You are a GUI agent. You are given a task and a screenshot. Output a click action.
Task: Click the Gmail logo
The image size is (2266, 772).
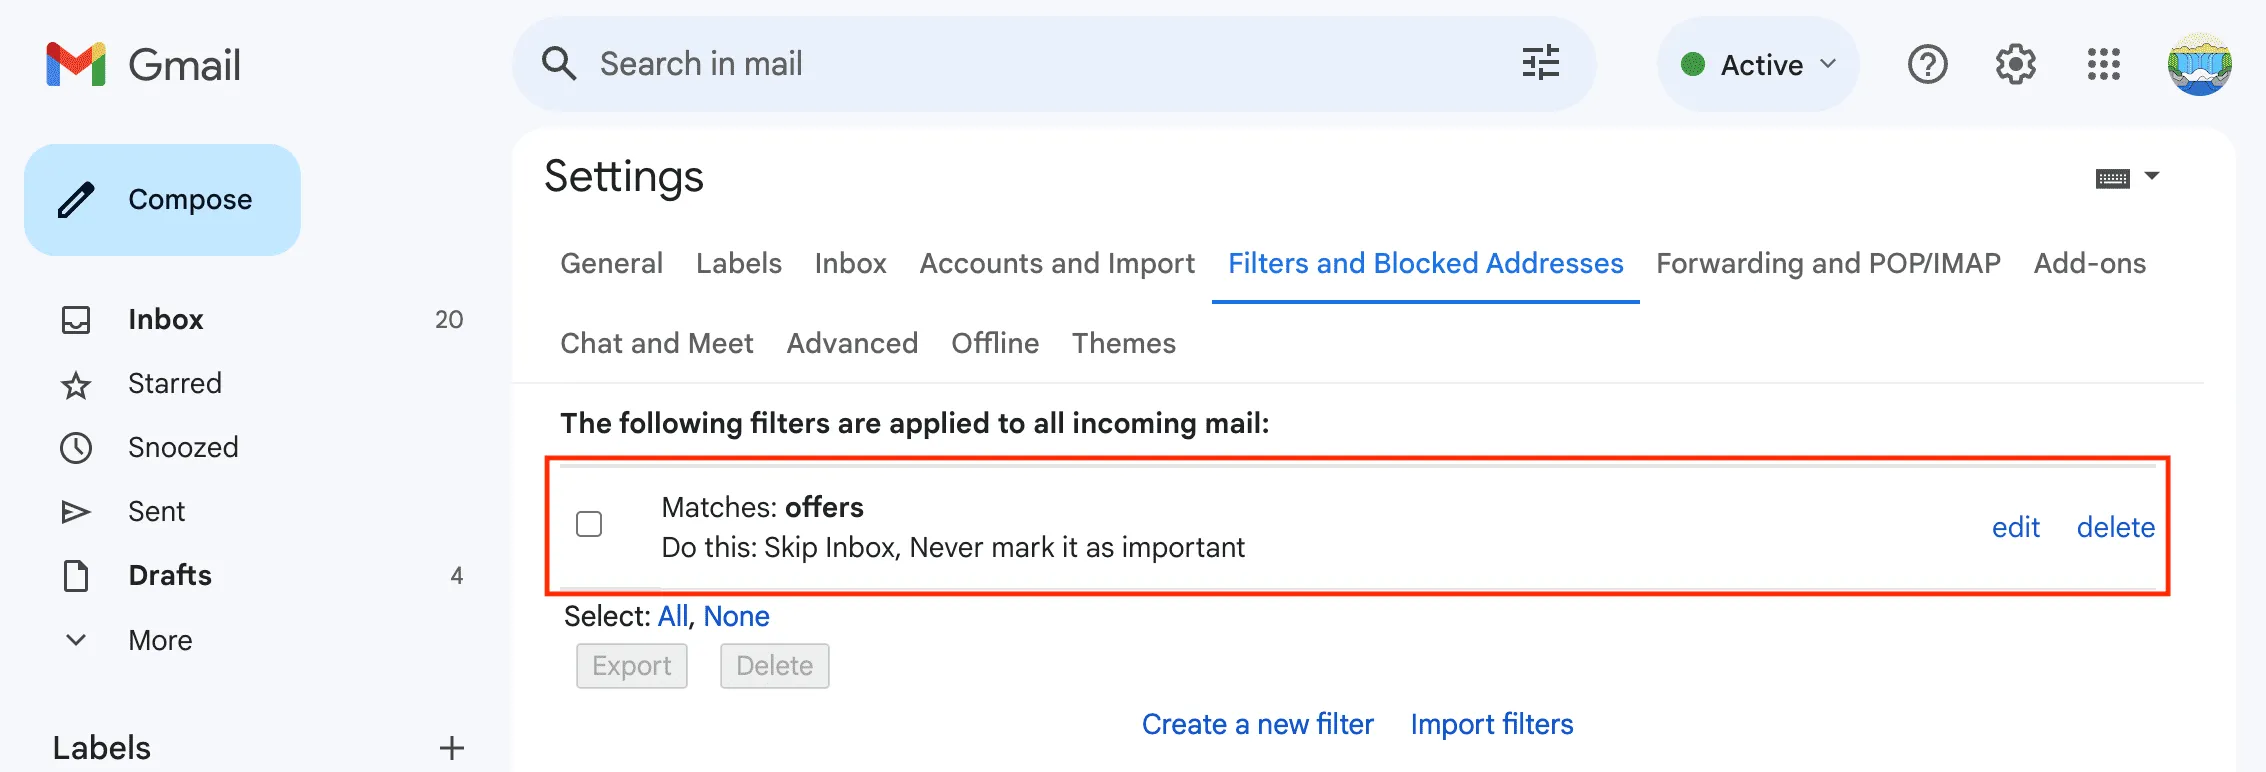pyautogui.click(x=144, y=65)
